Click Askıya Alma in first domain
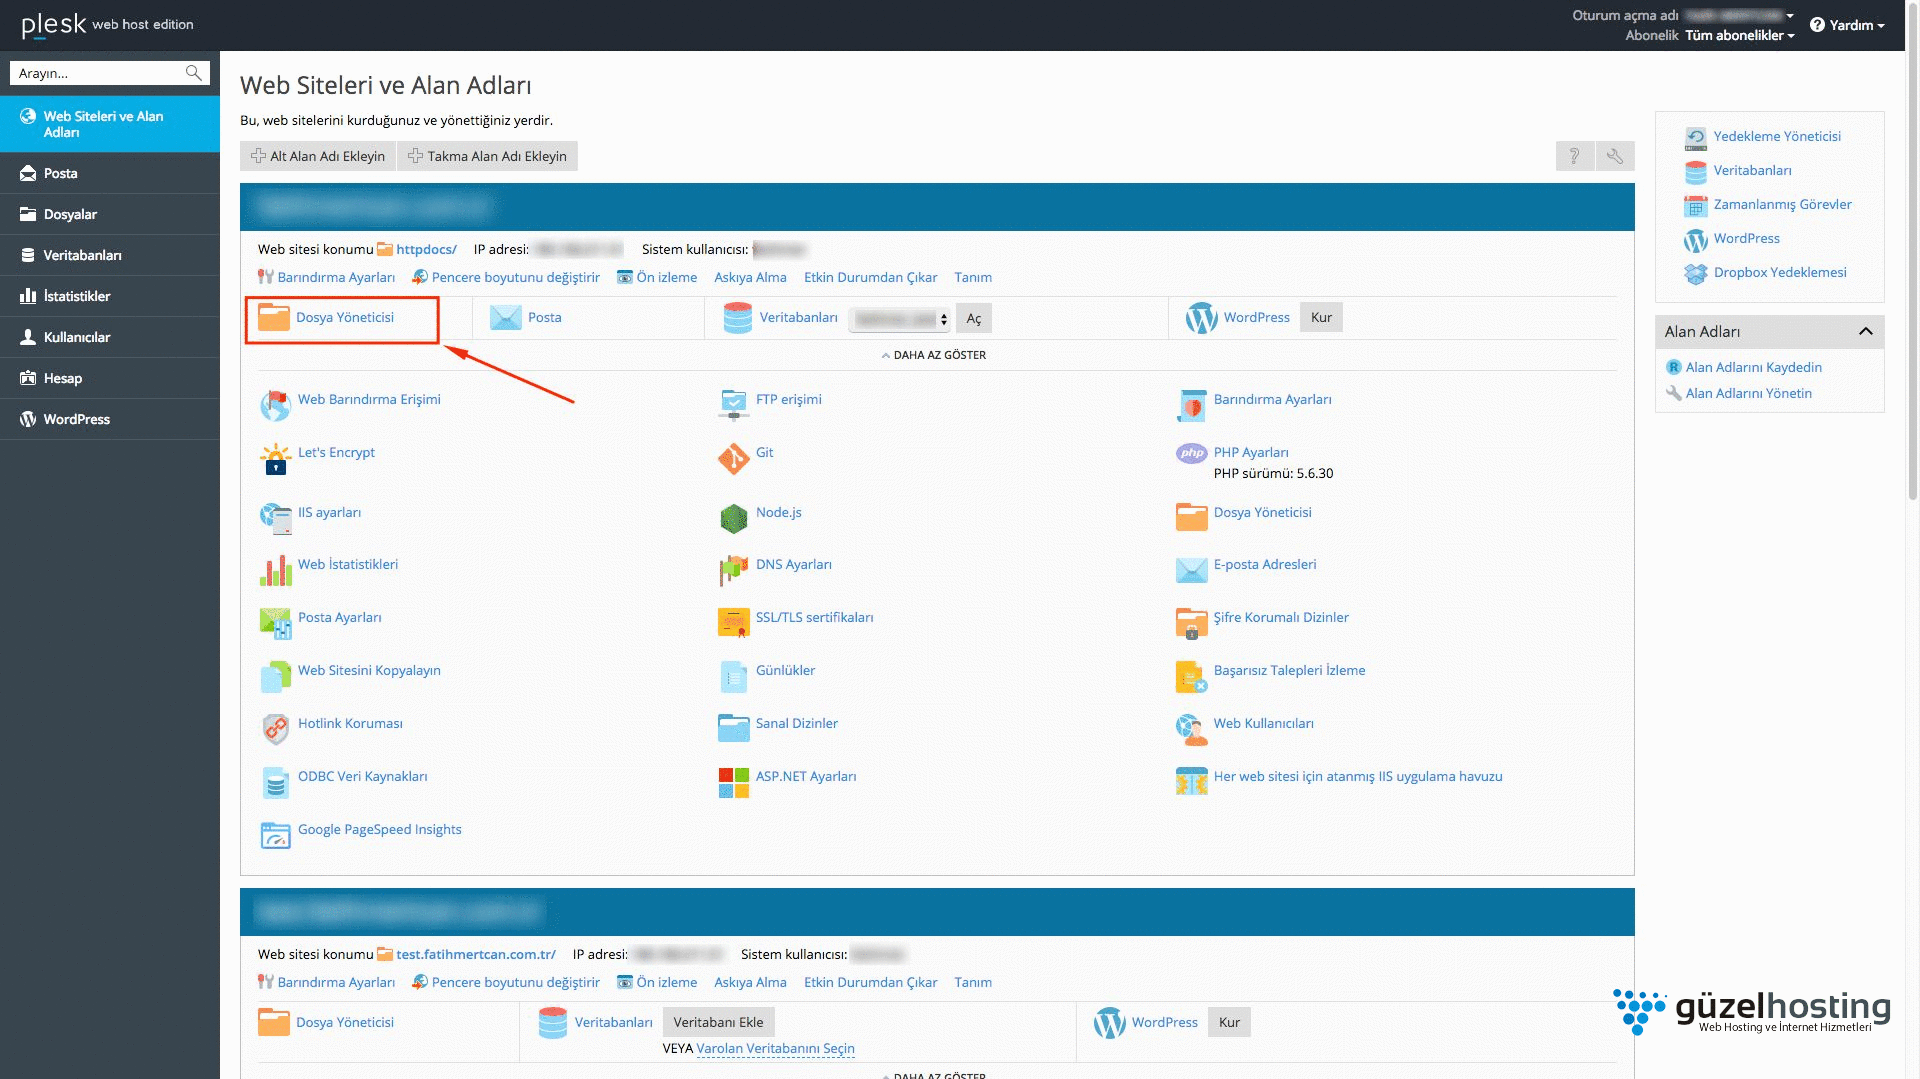Screen dimensions: 1920x1079 (x=750, y=277)
